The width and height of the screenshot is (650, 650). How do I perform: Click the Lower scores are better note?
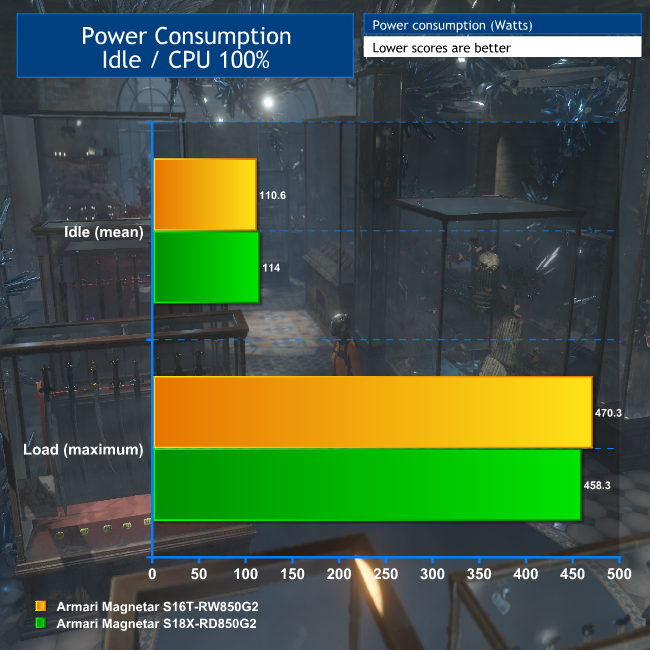(502, 47)
